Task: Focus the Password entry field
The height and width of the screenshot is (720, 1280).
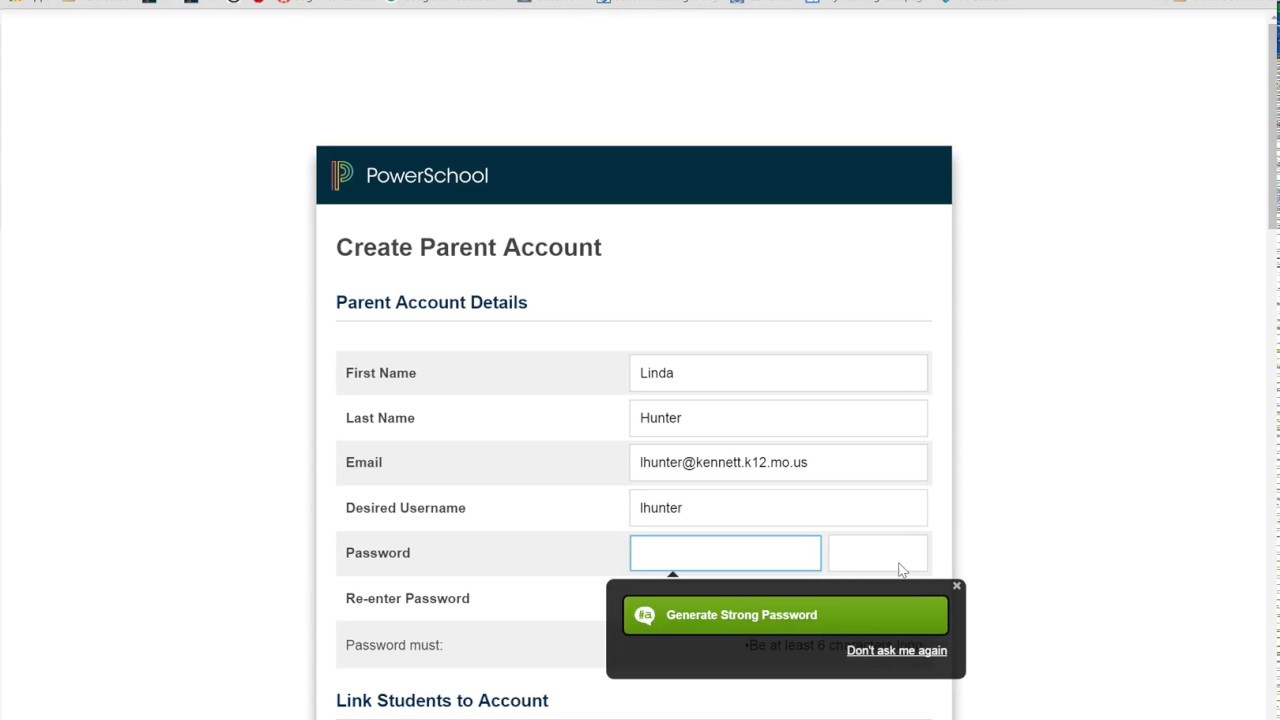Action: click(x=725, y=553)
